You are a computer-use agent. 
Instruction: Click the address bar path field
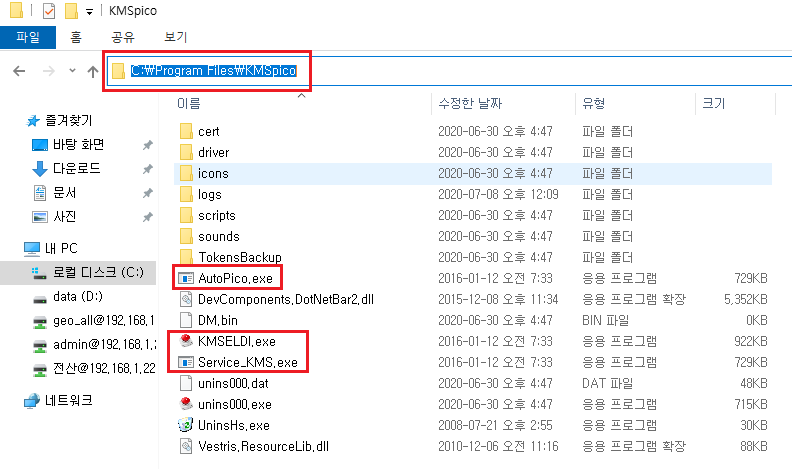(450, 71)
